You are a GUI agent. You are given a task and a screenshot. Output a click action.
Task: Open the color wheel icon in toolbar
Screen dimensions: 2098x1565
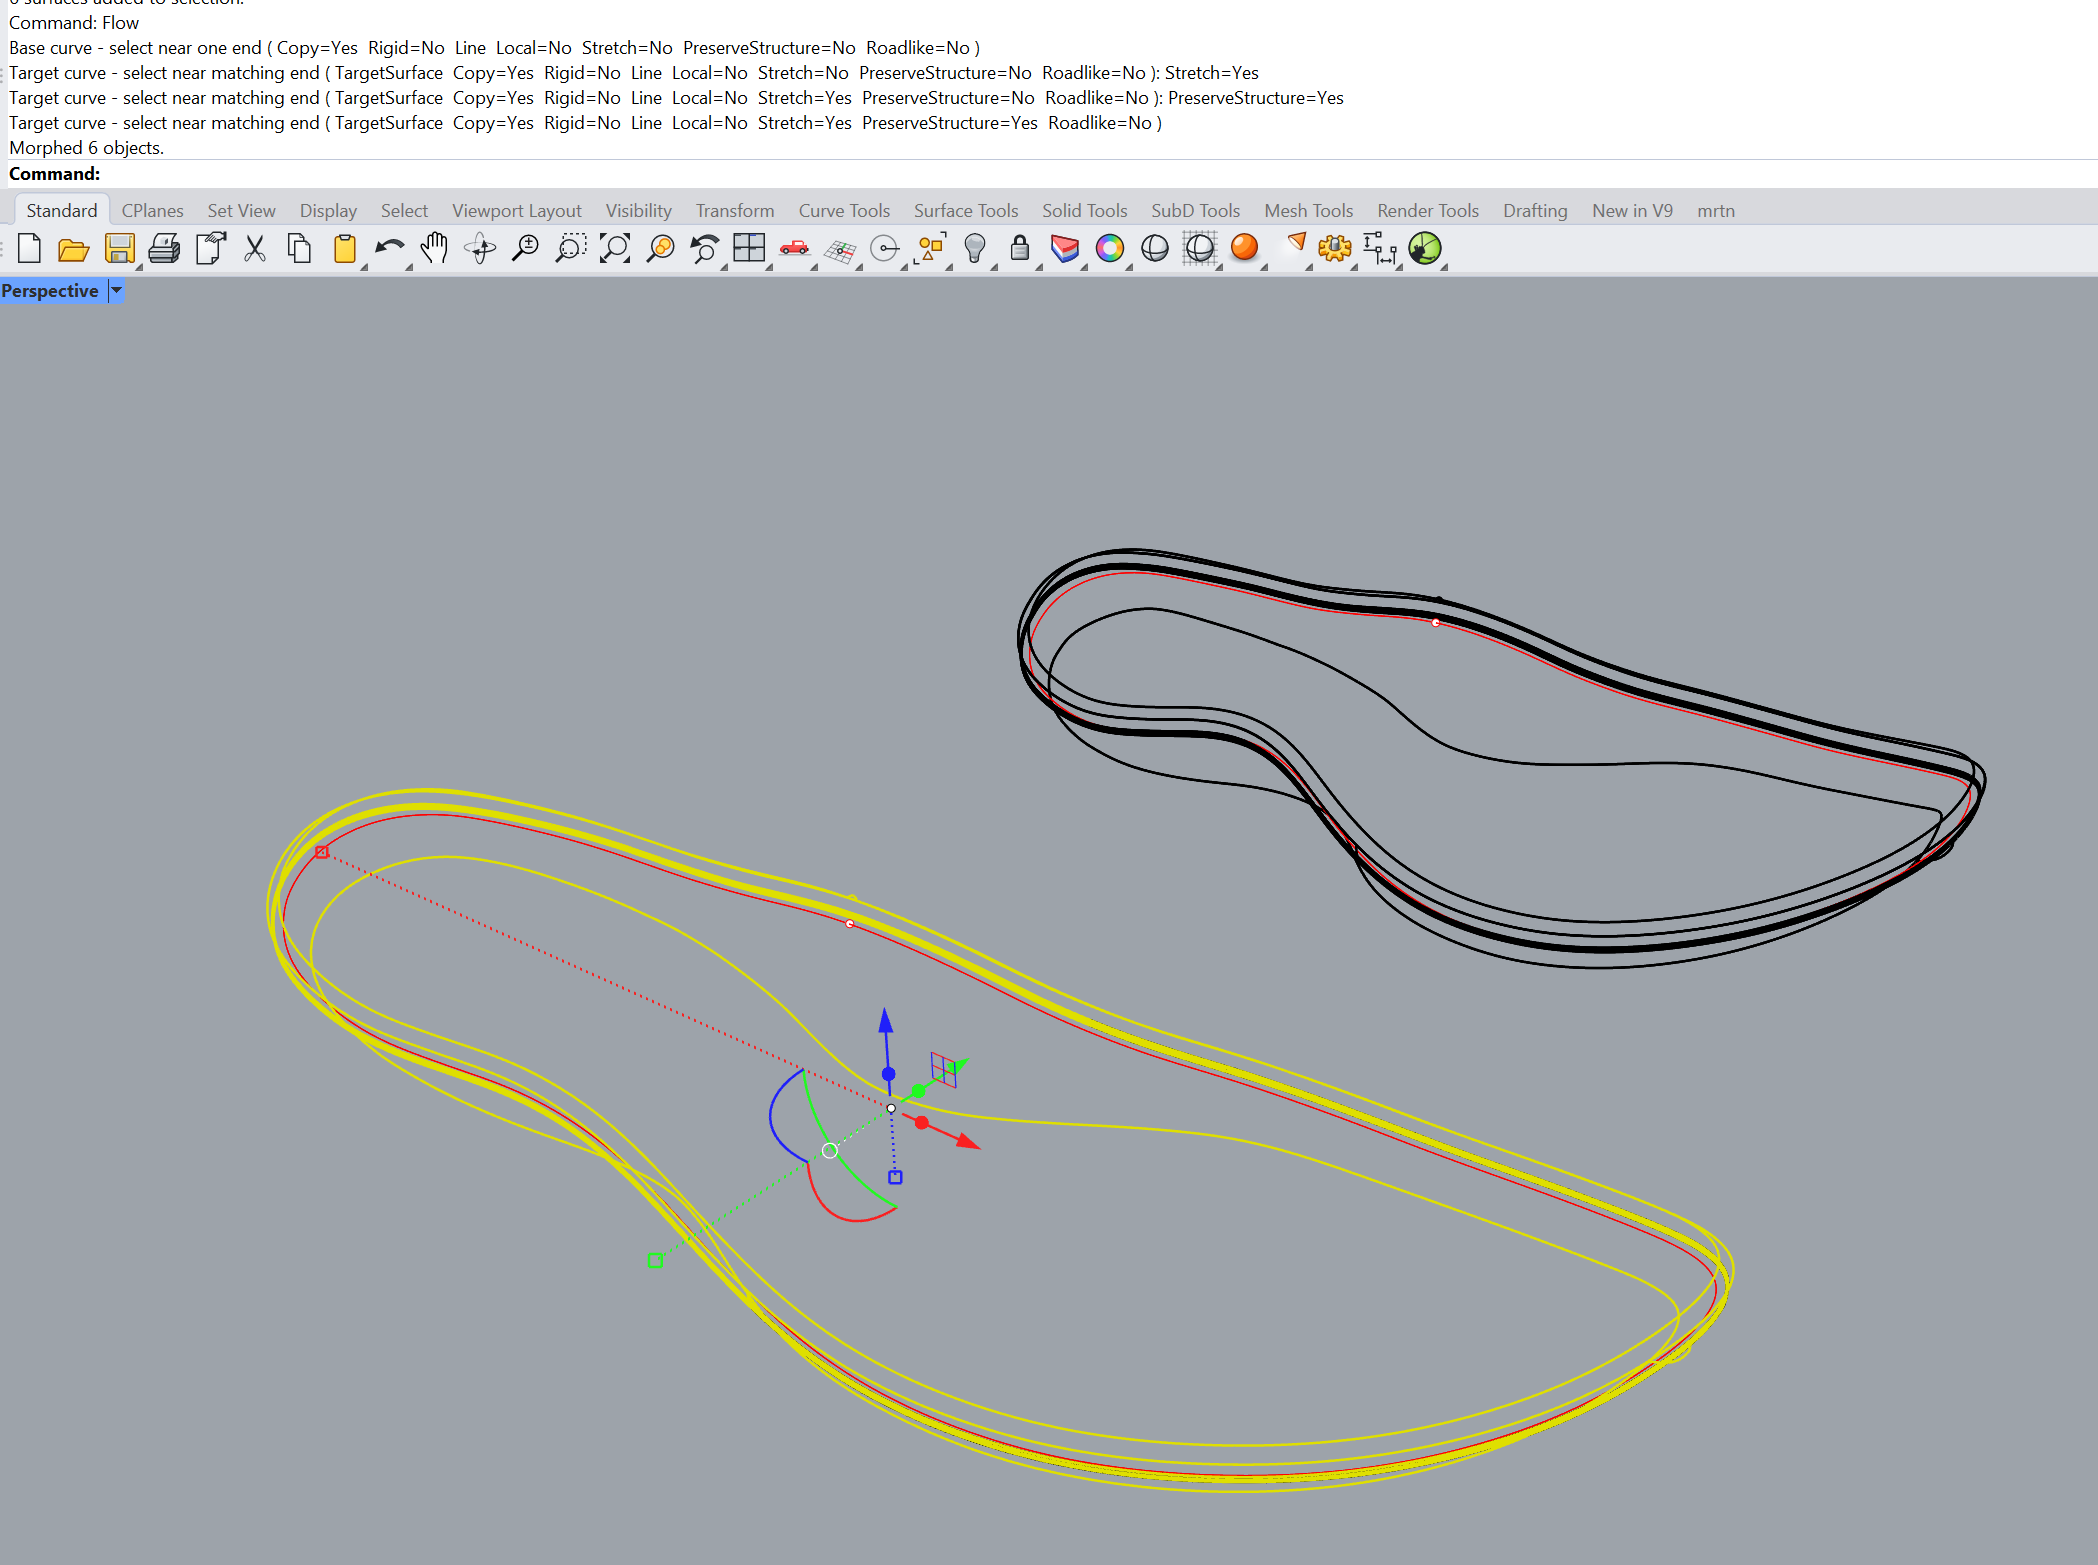[1109, 248]
